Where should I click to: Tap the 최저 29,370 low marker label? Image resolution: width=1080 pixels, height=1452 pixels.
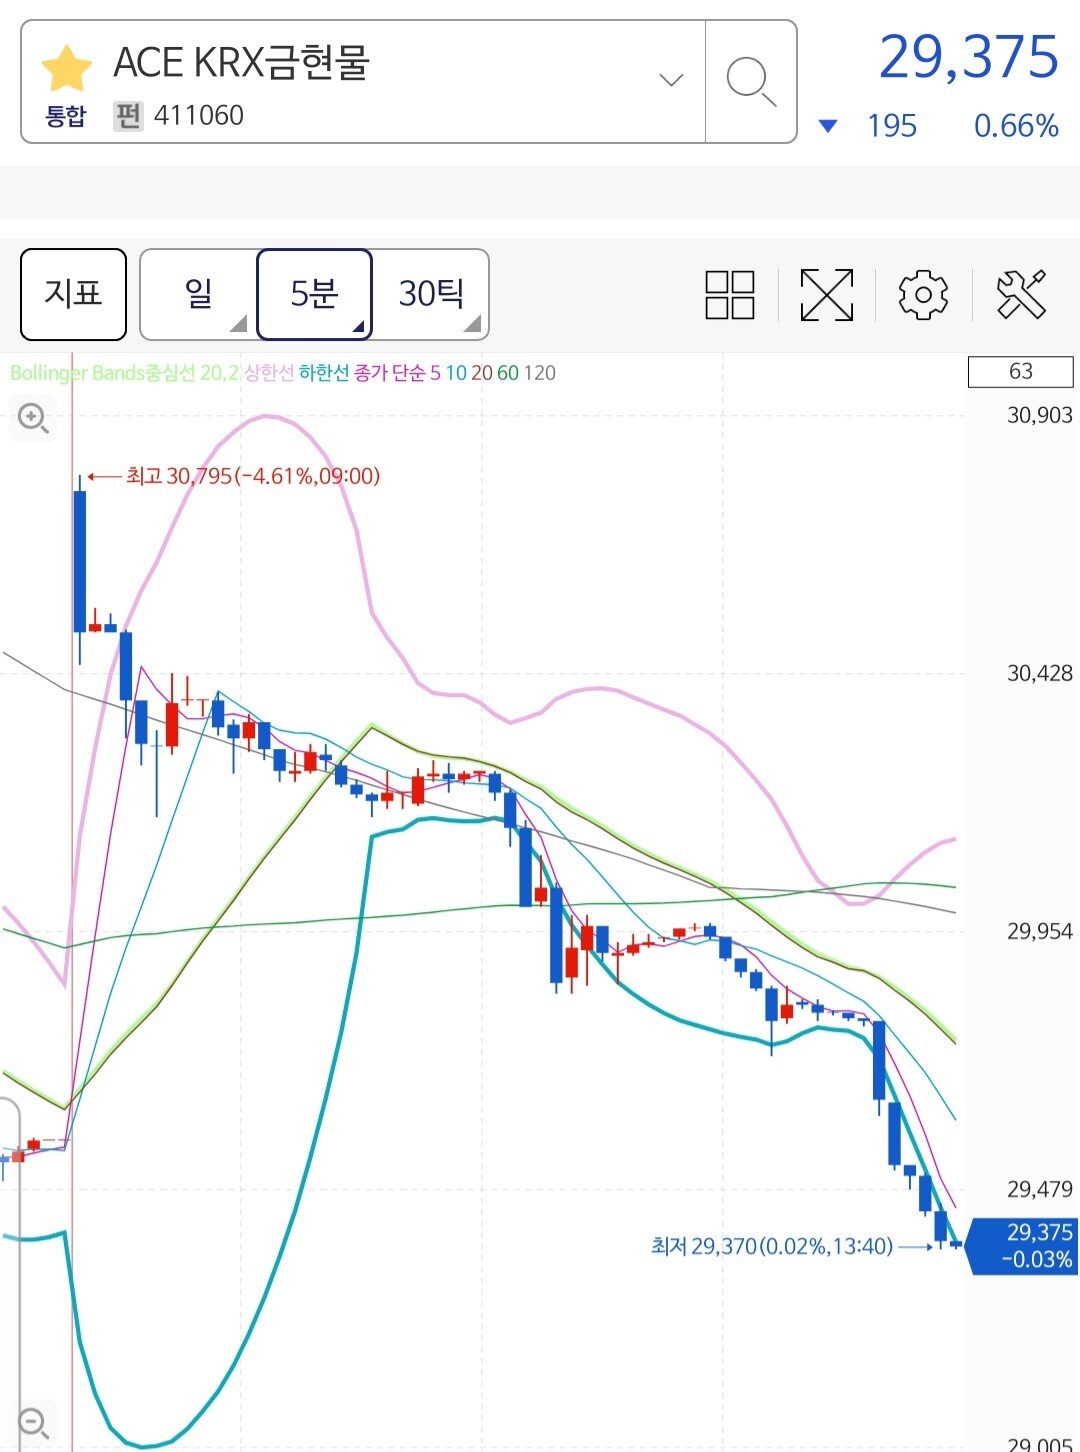point(771,1246)
